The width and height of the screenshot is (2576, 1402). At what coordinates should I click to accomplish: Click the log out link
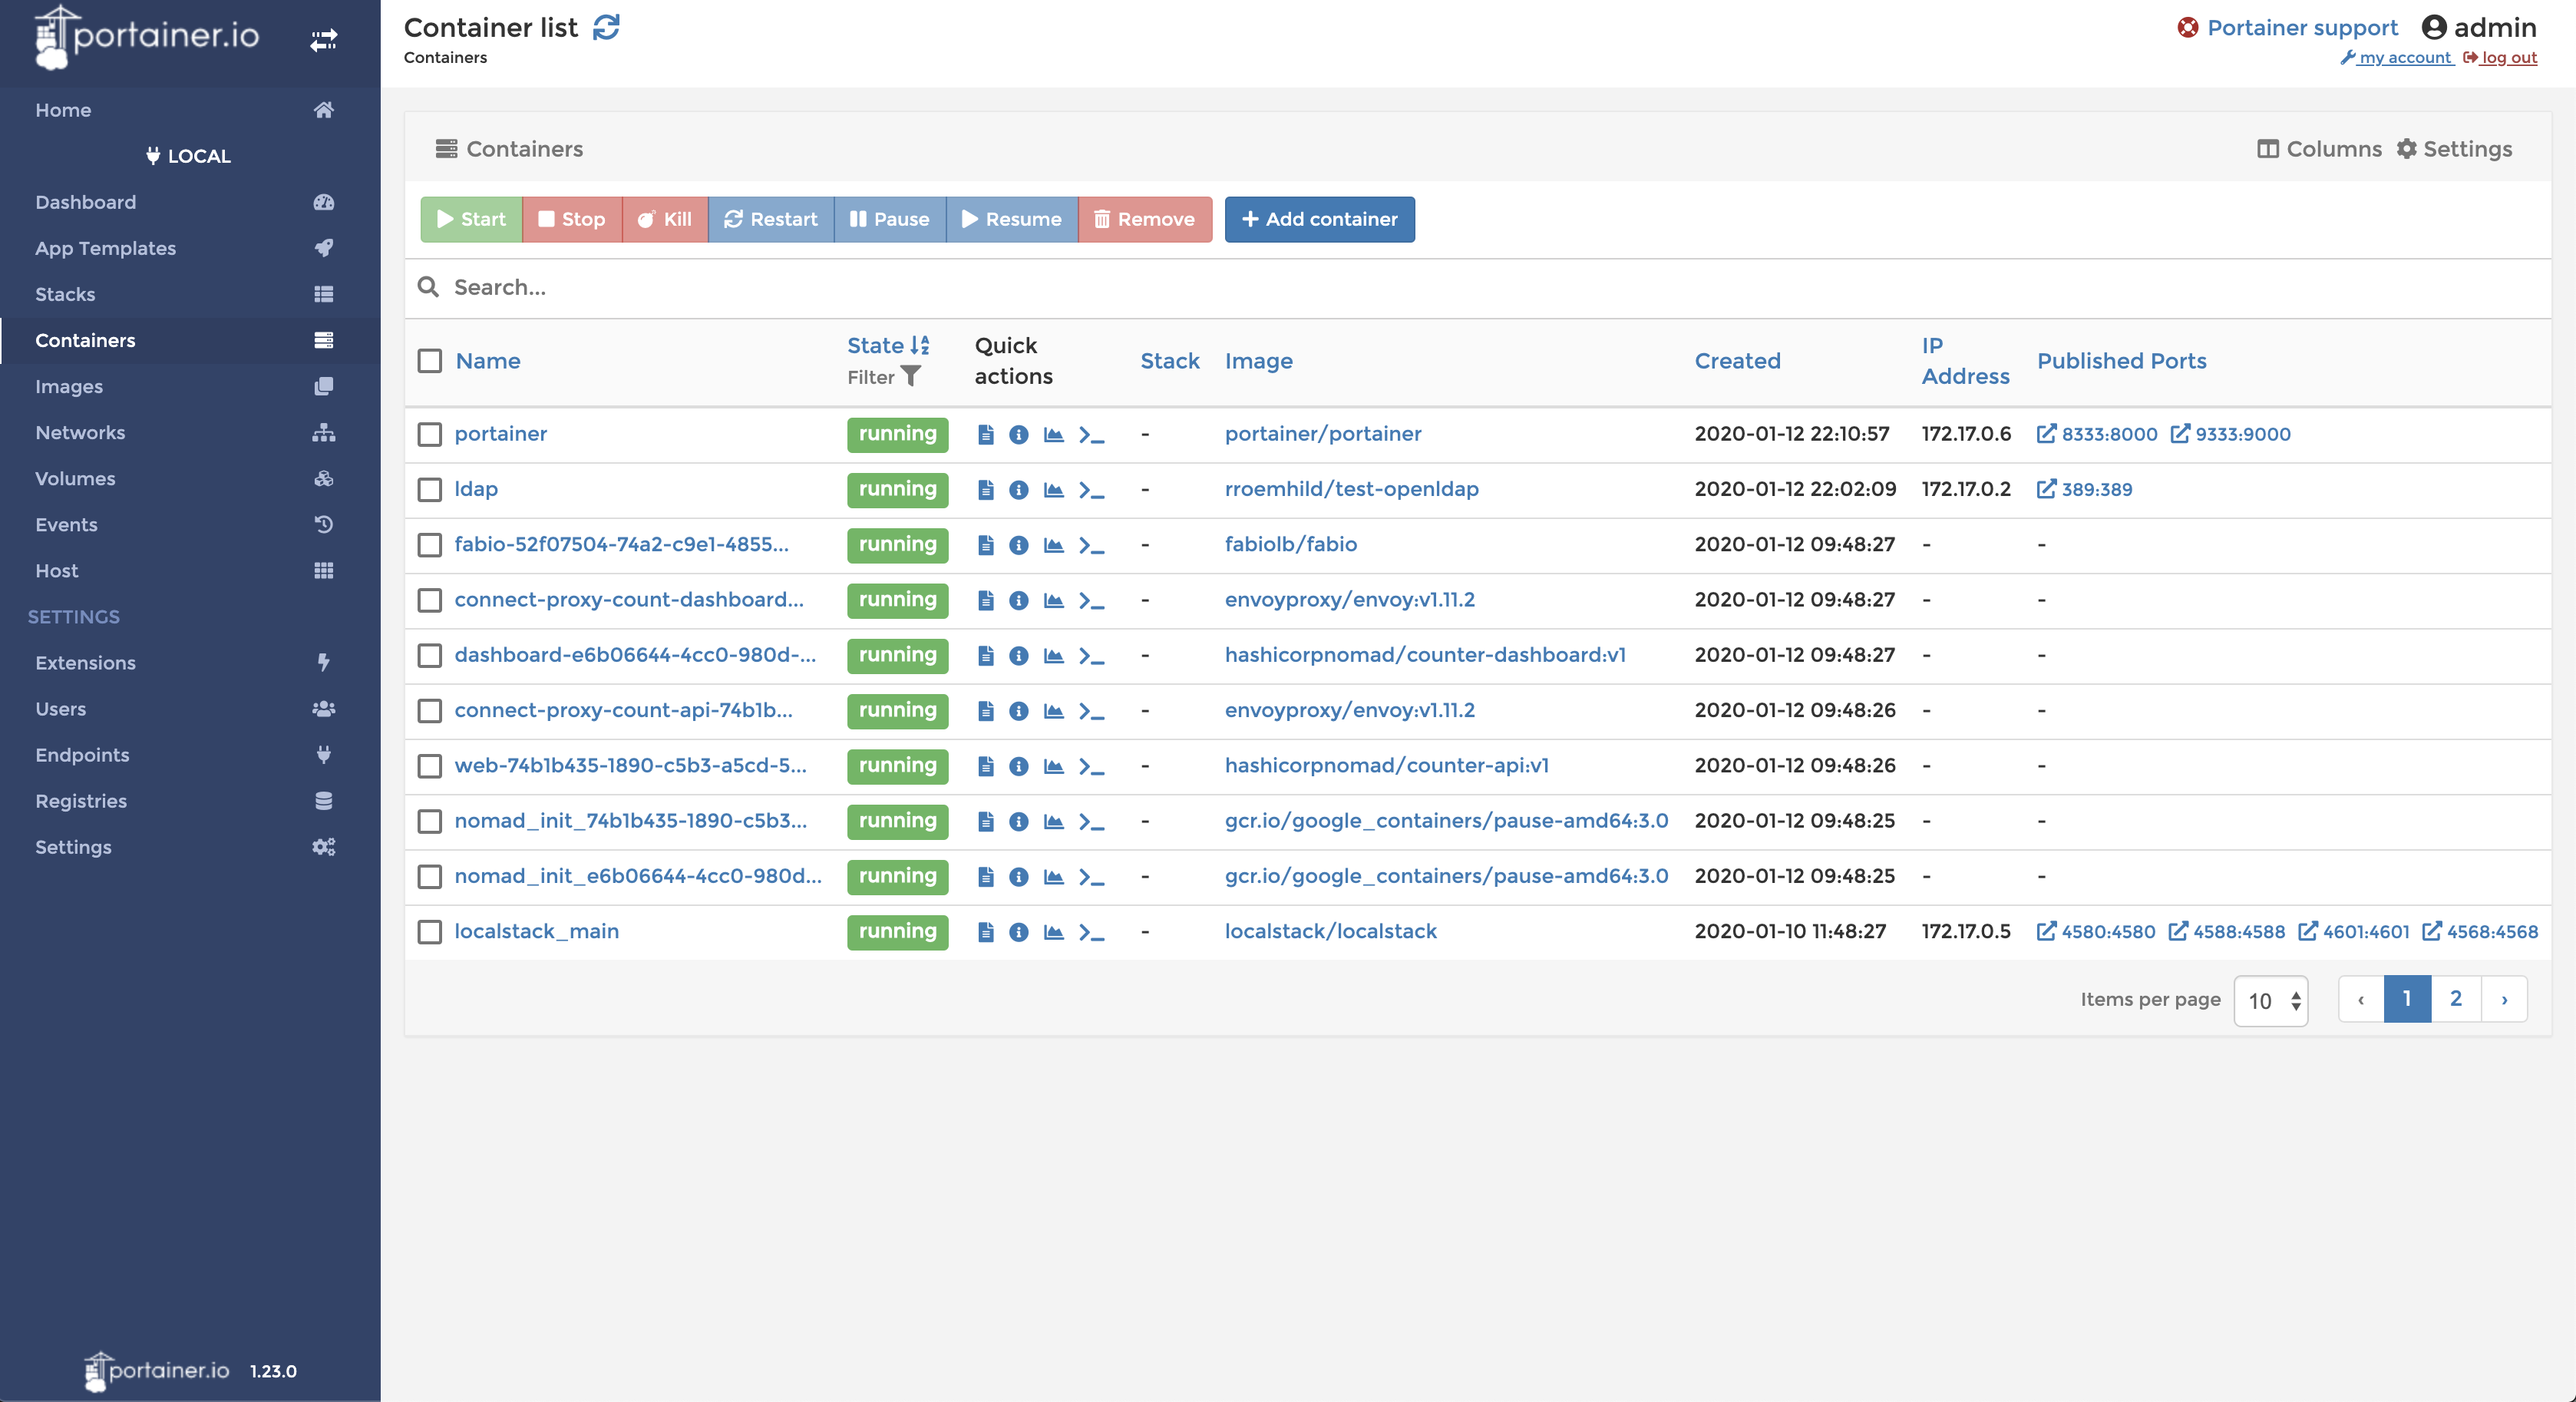point(2500,57)
